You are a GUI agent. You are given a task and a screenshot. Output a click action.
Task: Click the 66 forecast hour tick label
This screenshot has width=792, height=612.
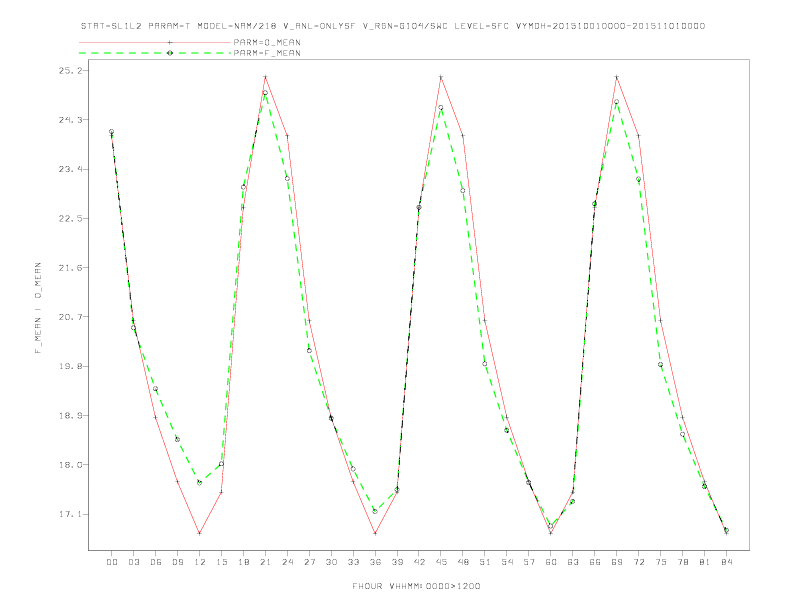595,562
